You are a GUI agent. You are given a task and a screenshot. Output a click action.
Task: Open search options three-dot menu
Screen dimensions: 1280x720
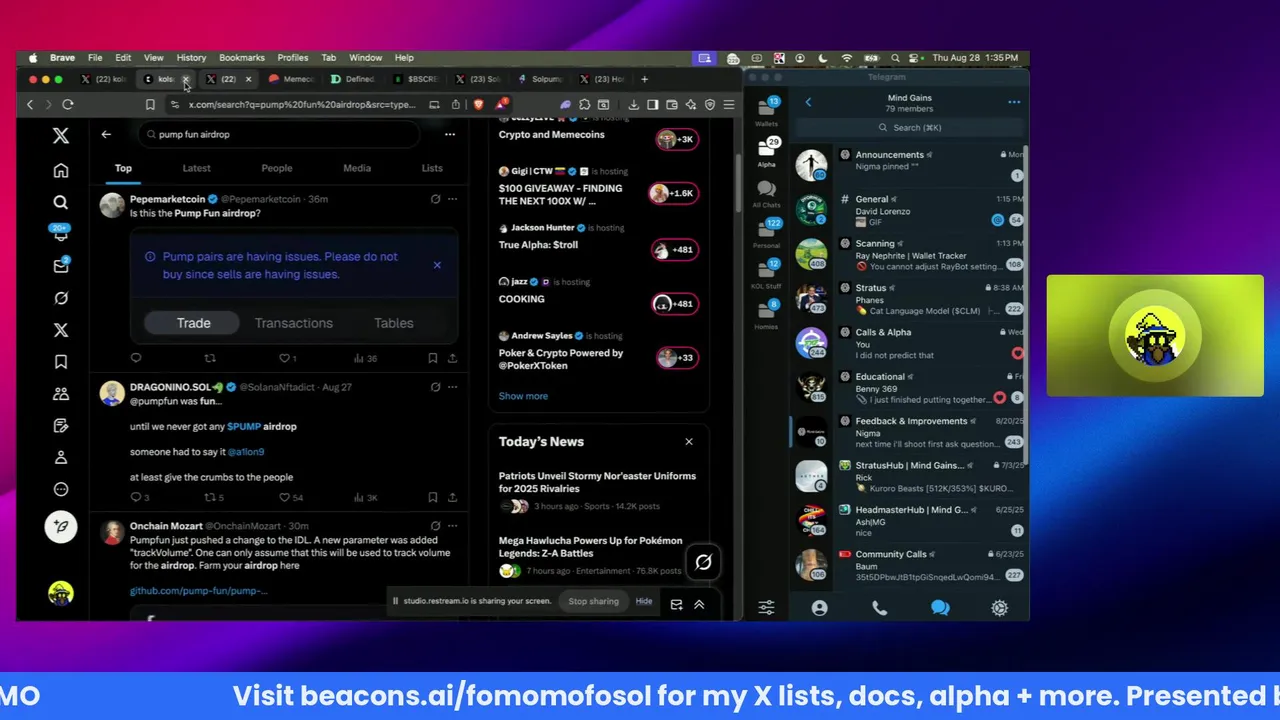[450, 134]
